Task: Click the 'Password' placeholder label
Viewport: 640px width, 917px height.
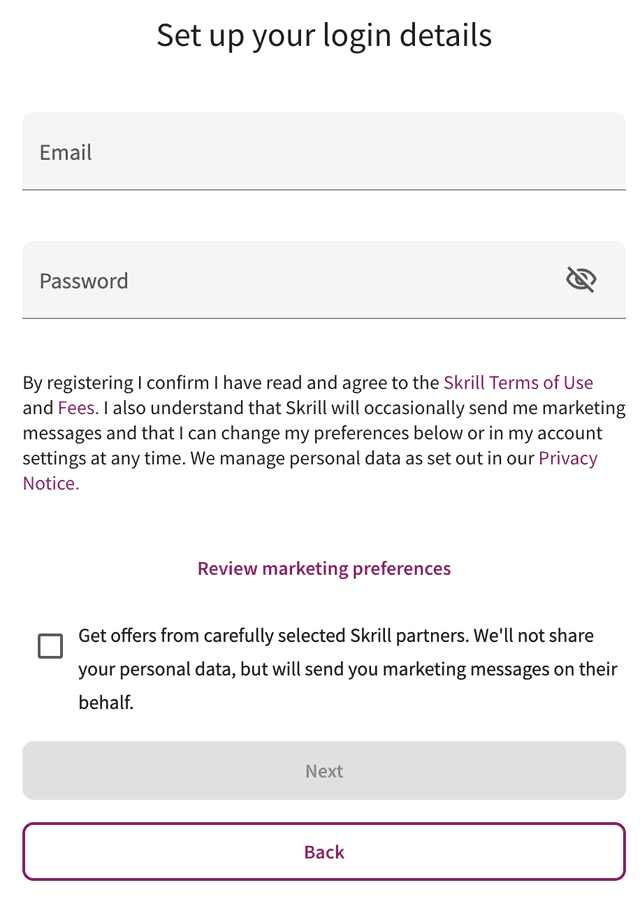Action: tap(84, 281)
